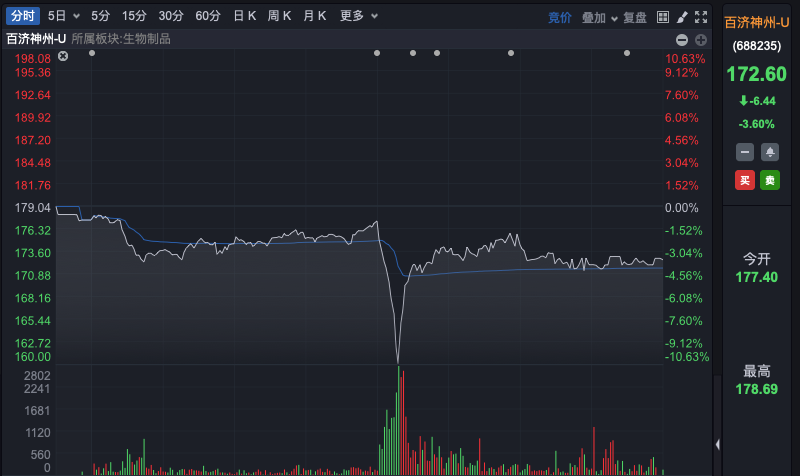Open the 5日 period dropdown arrow
This screenshot has width=800, height=476.
coord(77,16)
